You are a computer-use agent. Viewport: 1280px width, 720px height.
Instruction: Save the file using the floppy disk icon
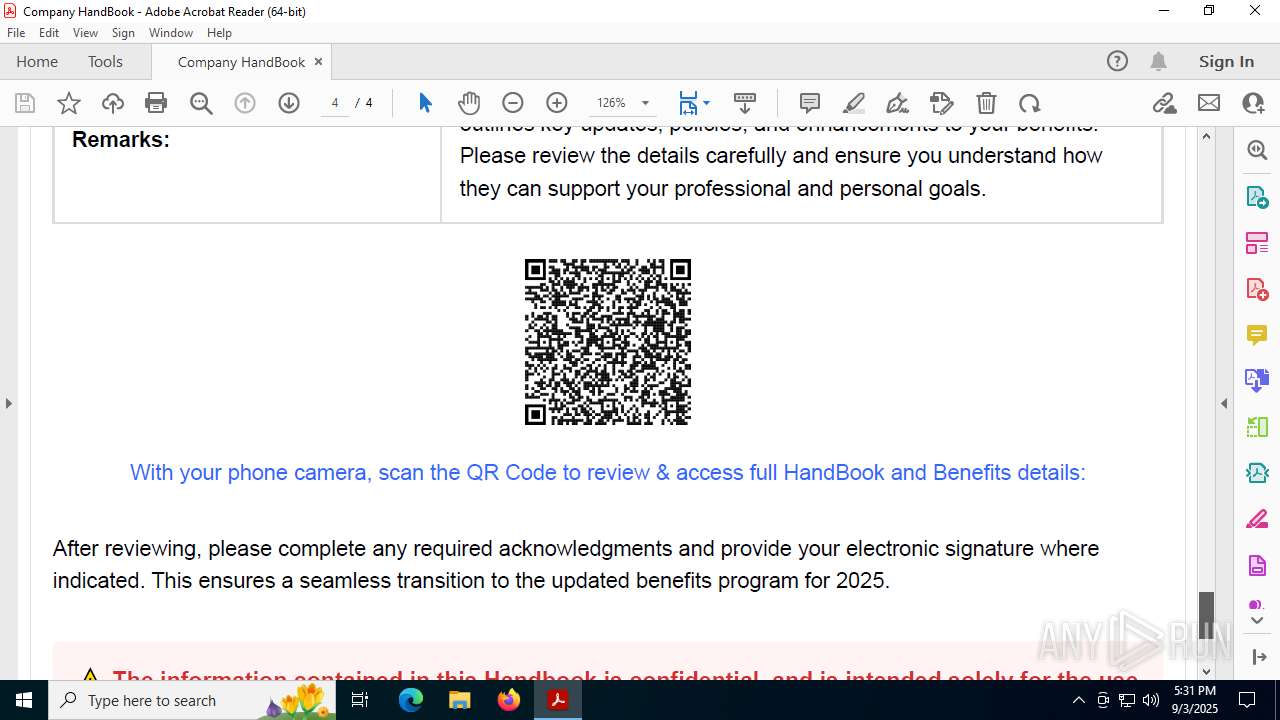point(25,103)
